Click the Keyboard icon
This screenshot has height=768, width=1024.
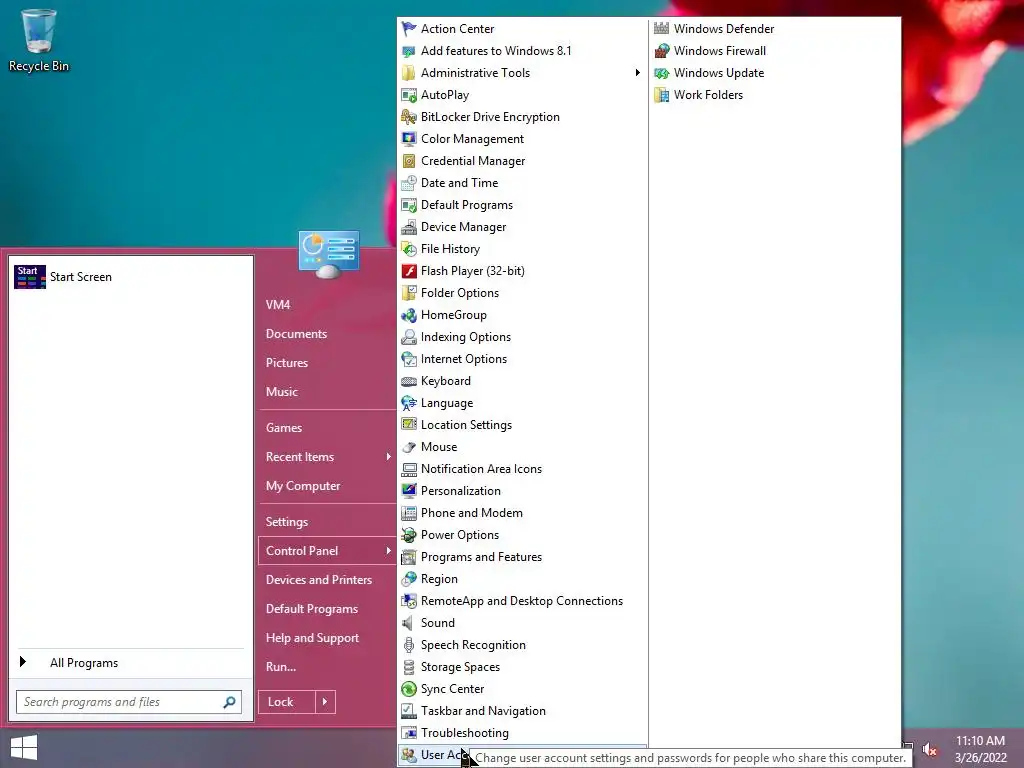pyautogui.click(x=409, y=381)
